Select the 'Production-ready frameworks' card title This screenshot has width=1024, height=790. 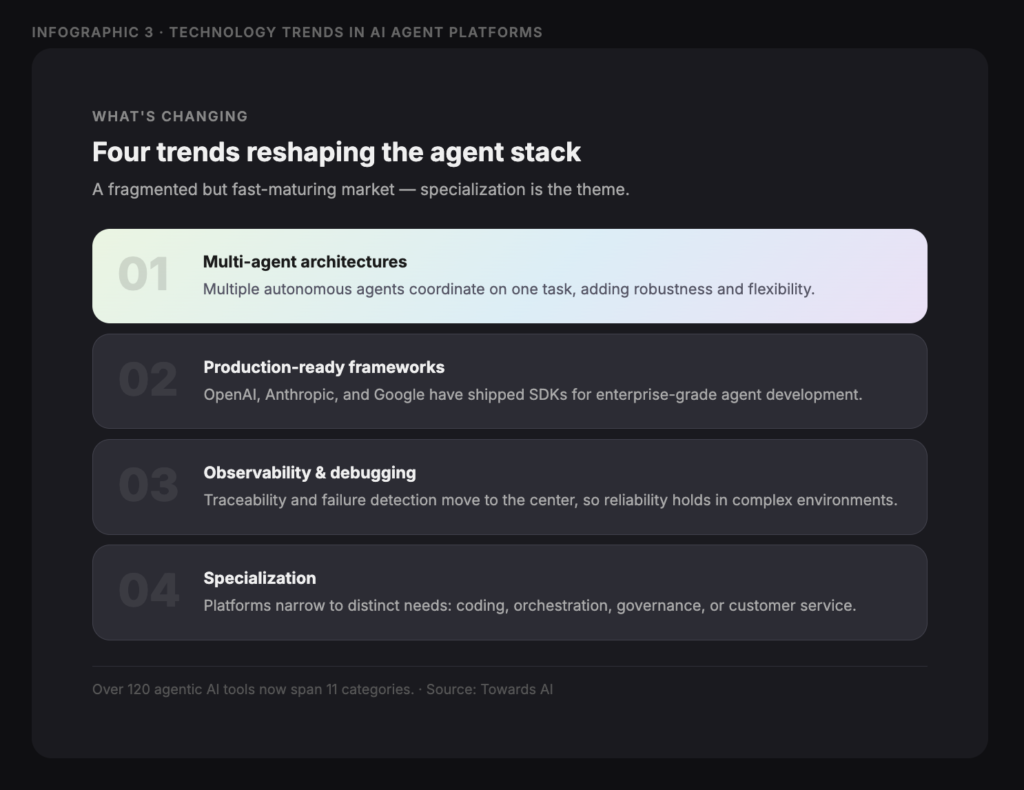click(324, 367)
